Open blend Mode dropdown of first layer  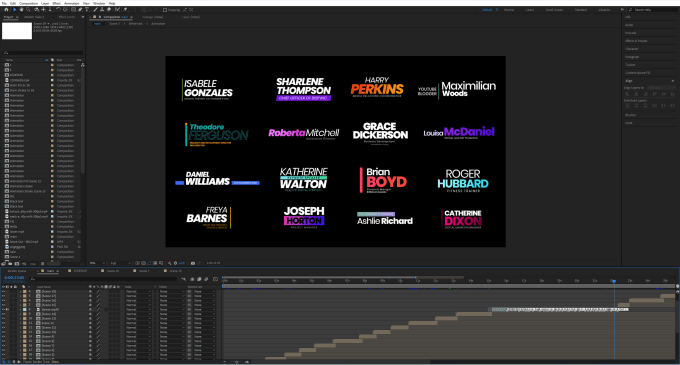click(138, 291)
